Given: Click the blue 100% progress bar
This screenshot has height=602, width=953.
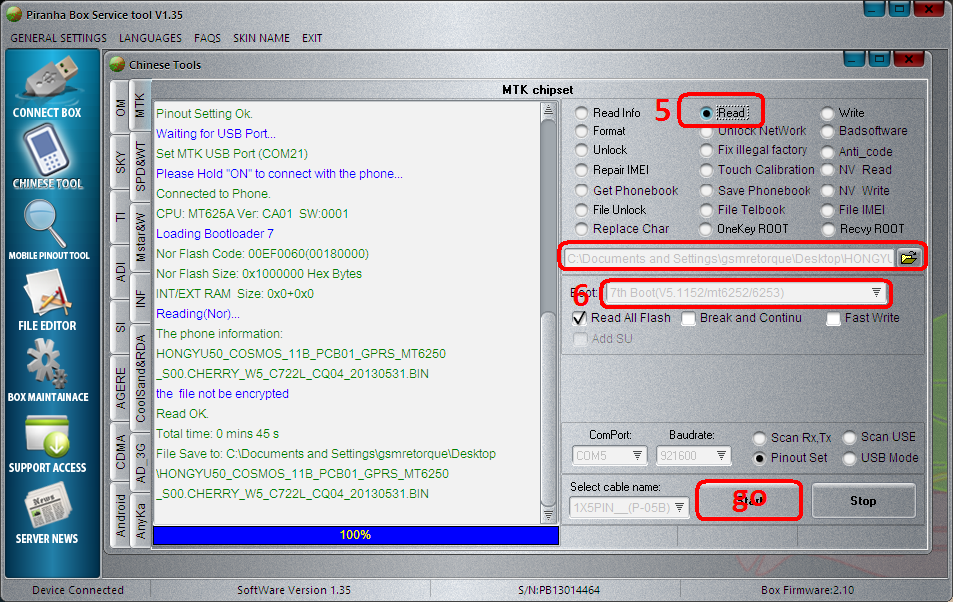Looking at the screenshot, I should pyautogui.click(x=355, y=535).
